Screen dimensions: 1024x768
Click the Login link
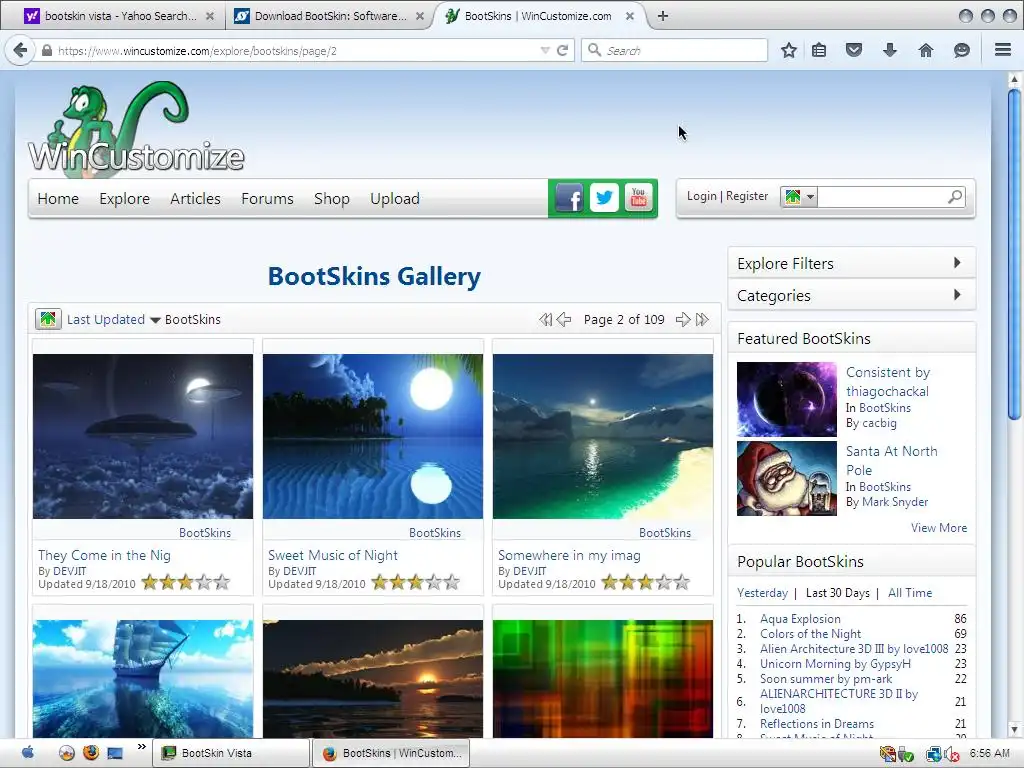(x=701, y=196)
